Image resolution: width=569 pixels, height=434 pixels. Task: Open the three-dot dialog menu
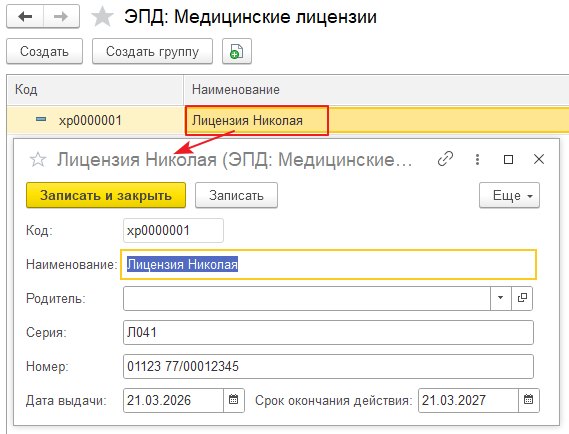tap(478, 159)
